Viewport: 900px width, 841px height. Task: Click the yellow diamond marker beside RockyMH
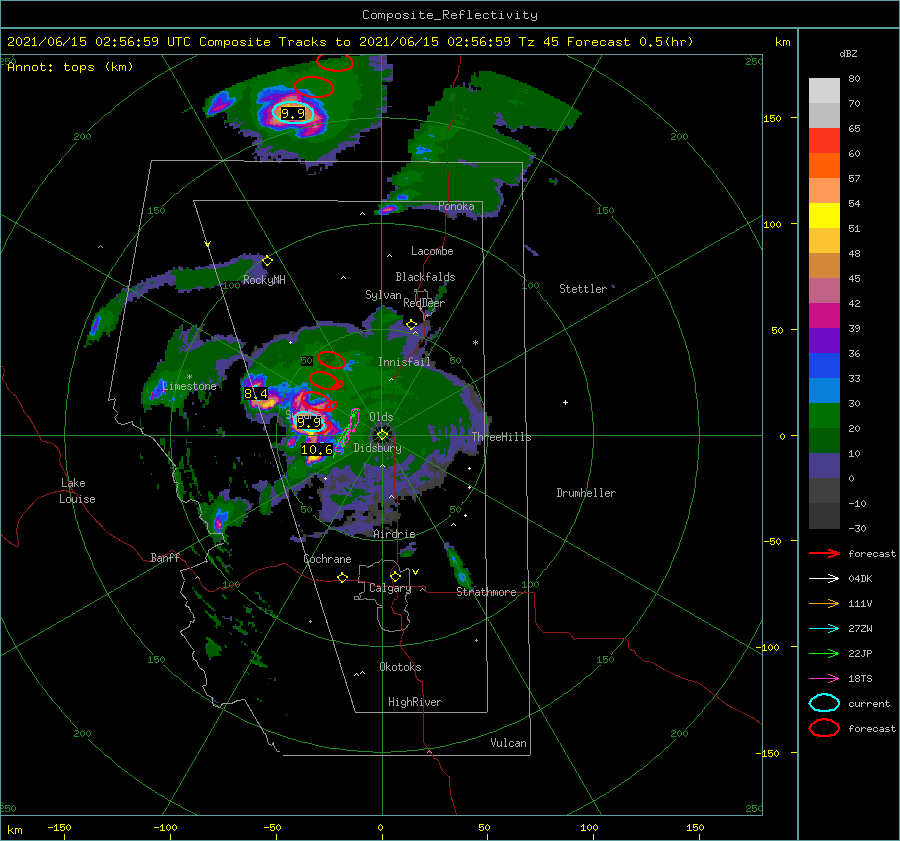tap(267, 261)
